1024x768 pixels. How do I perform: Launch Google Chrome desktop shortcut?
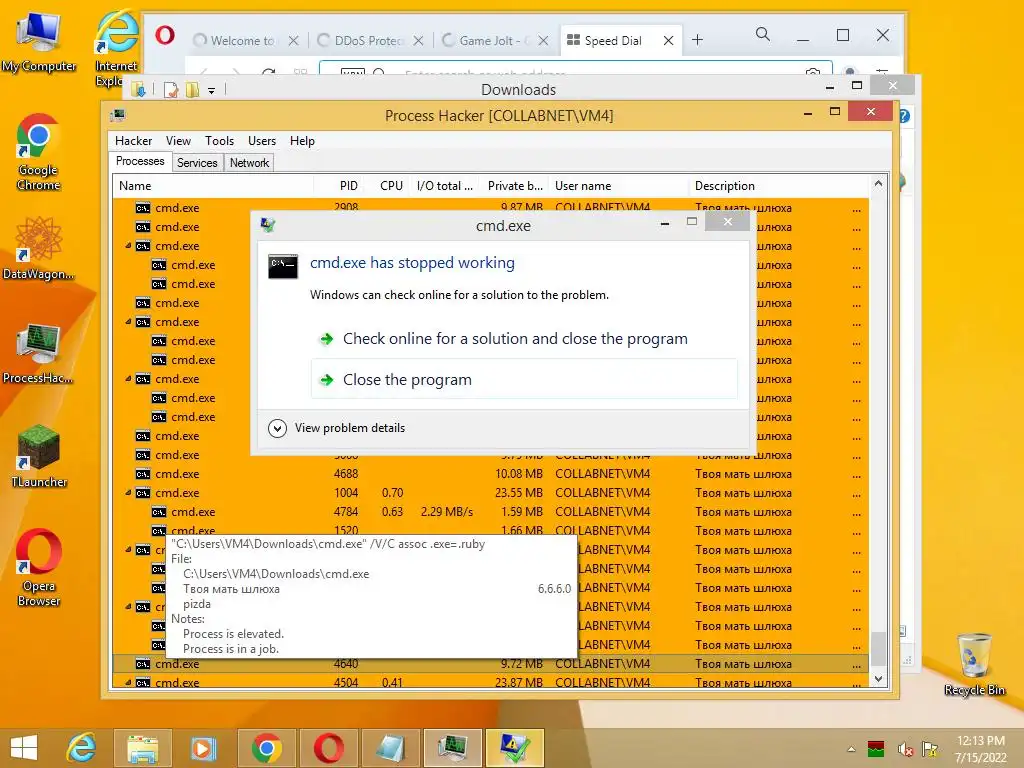click(x=39, y=152)
